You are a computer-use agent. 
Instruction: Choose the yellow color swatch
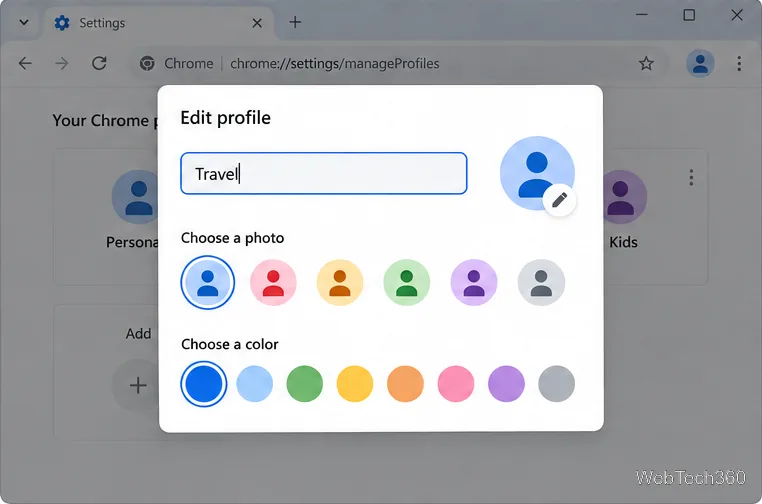(355, 384)
